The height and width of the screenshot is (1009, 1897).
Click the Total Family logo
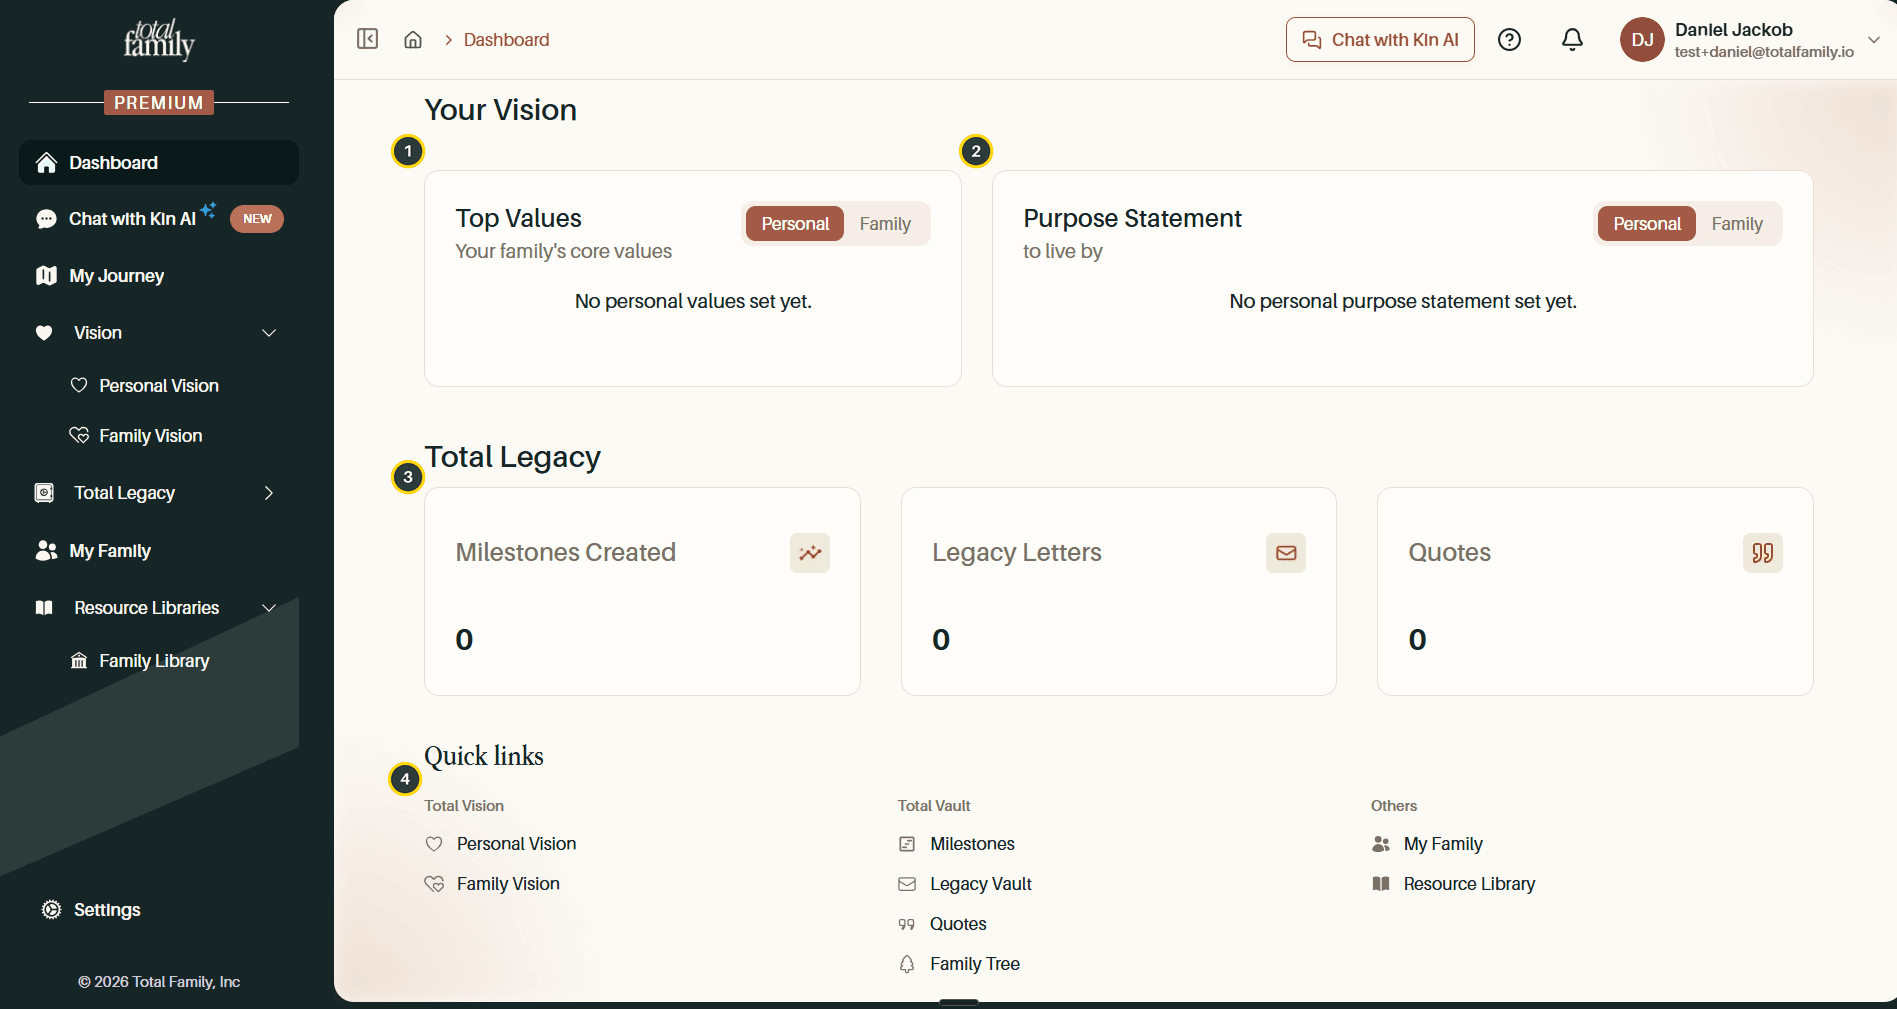click(159, 40)
